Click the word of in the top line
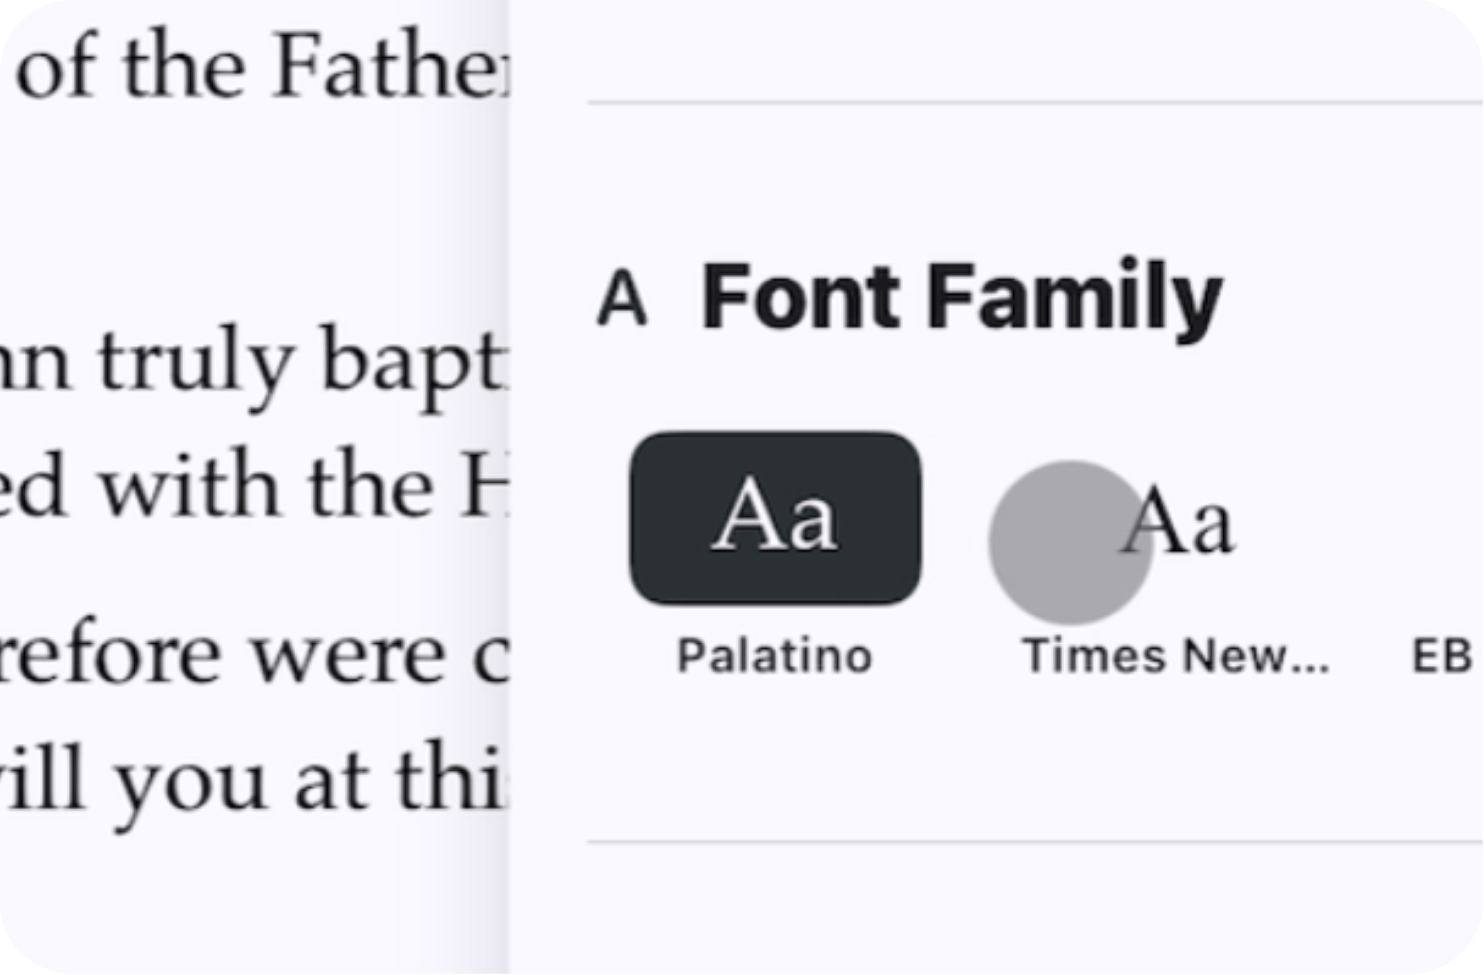This screenshot has width=1484, height=975. 60,68
